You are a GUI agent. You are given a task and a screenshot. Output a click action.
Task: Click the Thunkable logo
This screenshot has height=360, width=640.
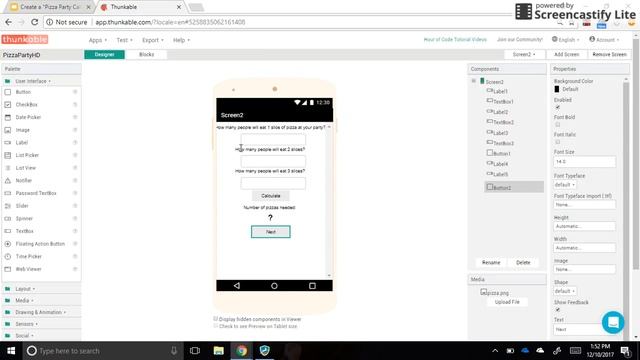click(x=25, y=40)
